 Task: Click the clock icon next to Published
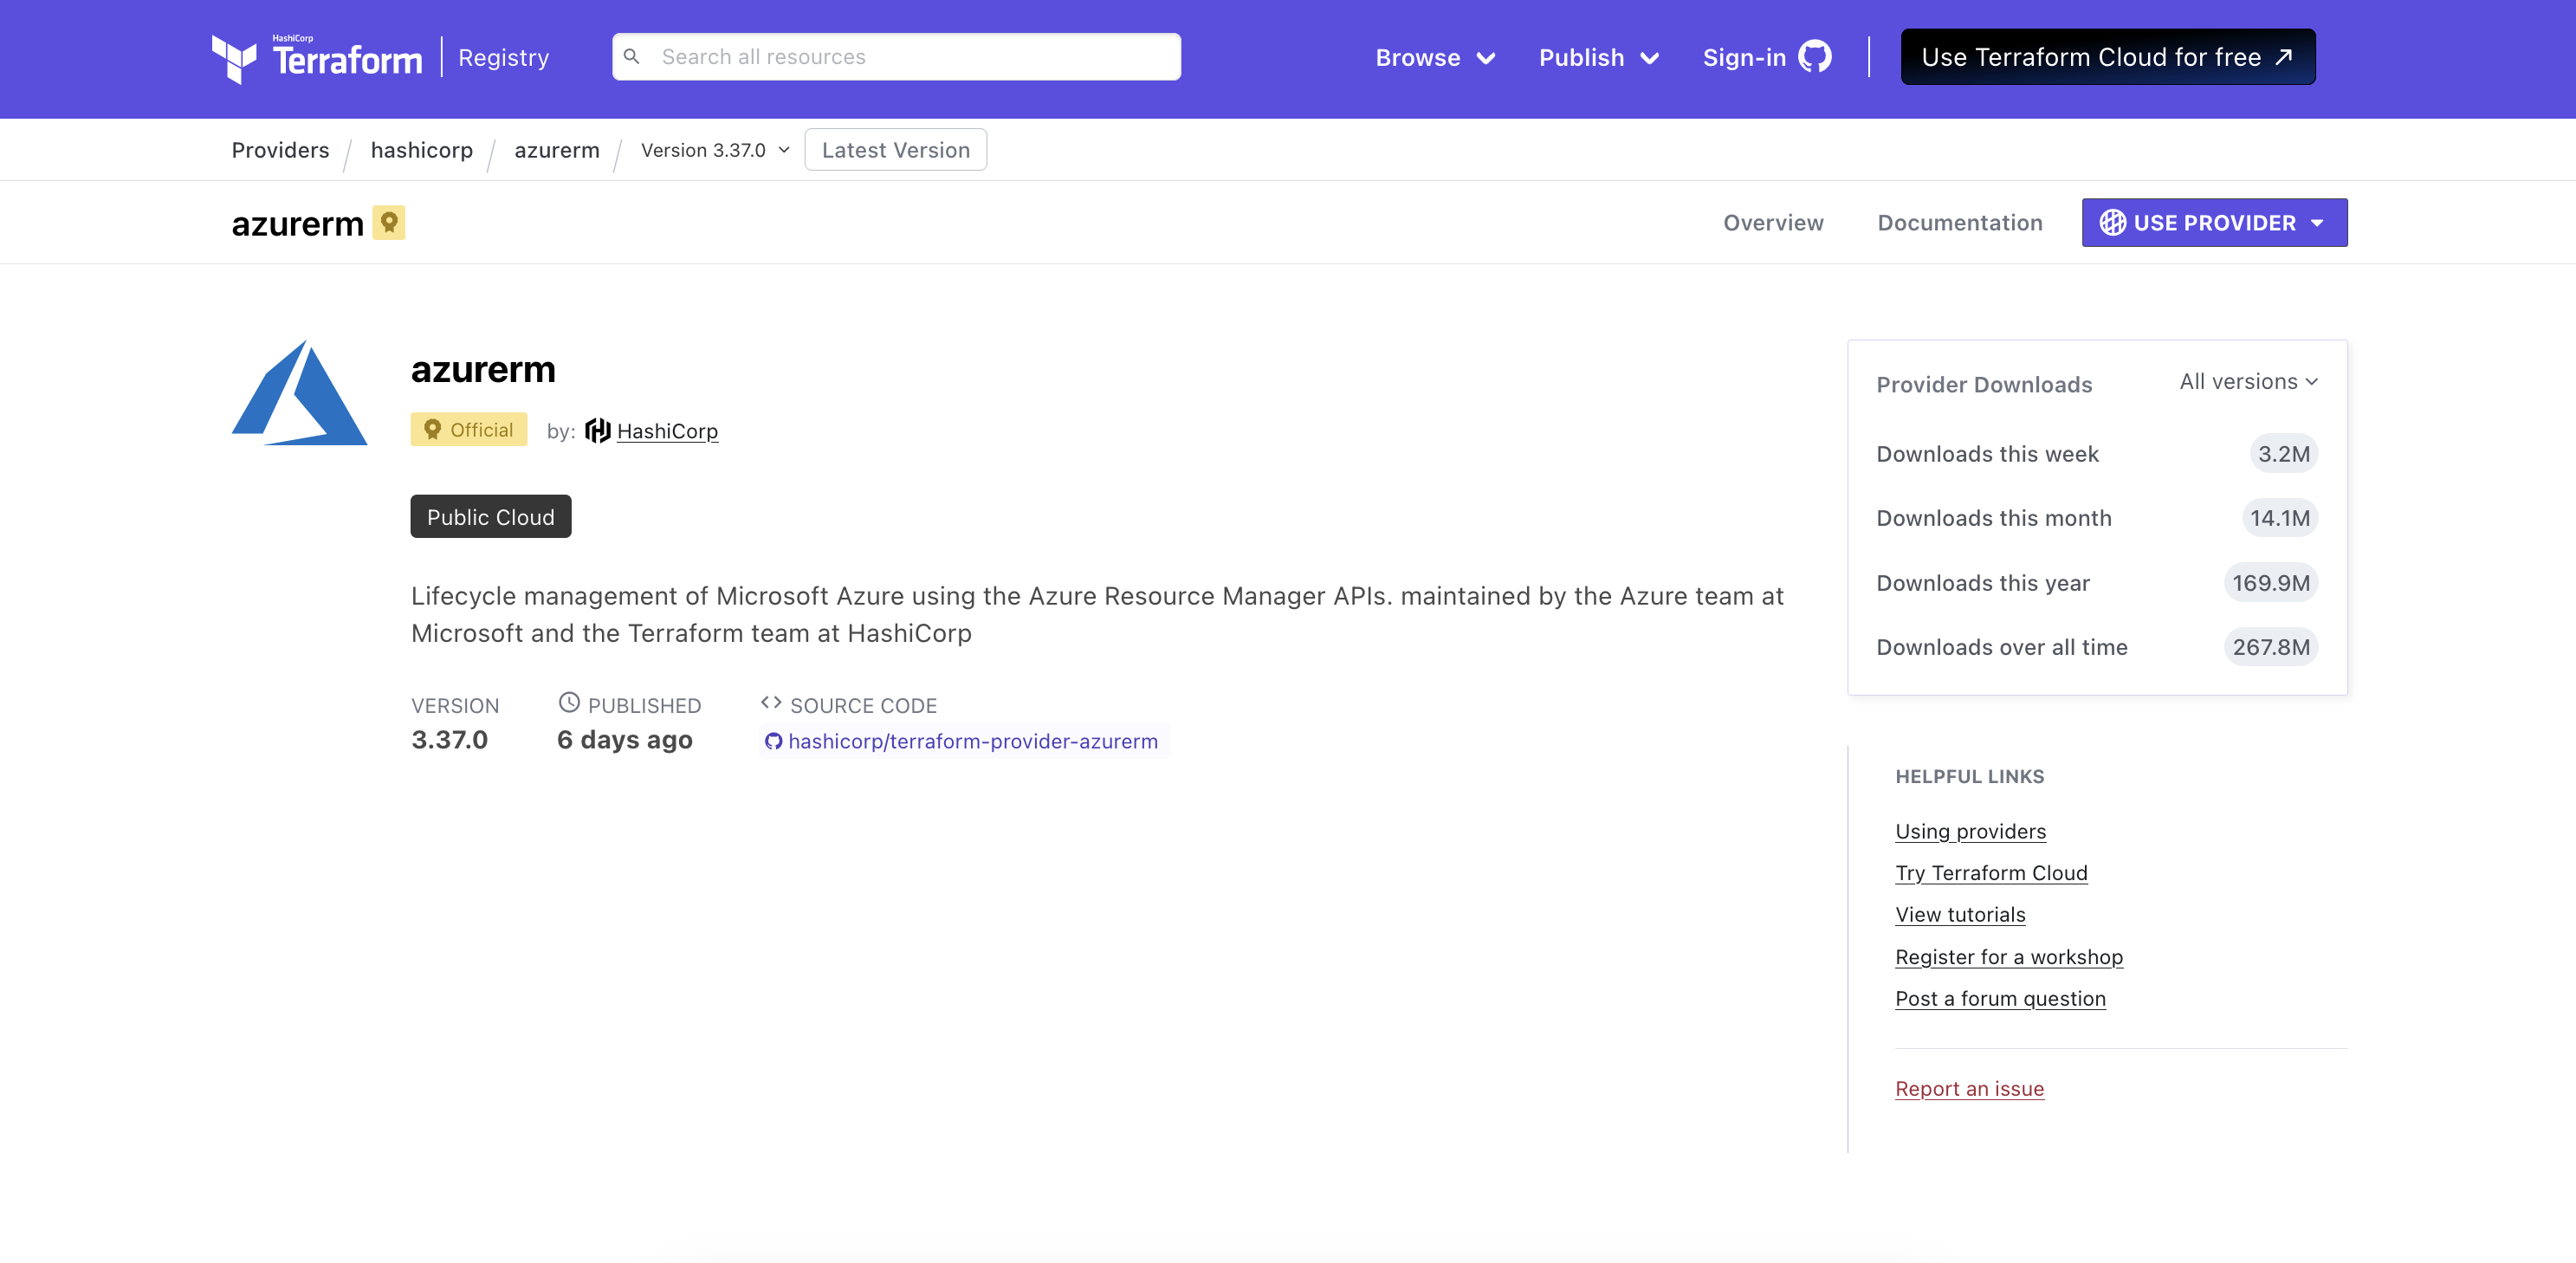(x=569, y=703)
